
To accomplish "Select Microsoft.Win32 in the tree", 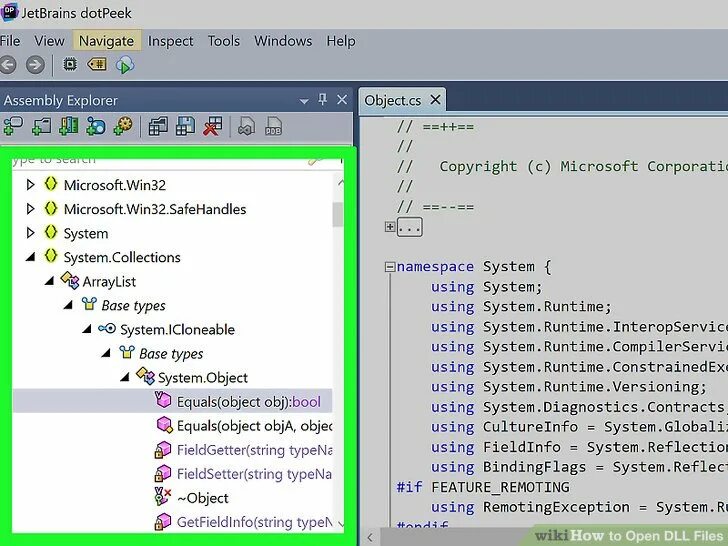I will [x=115, y=185].
